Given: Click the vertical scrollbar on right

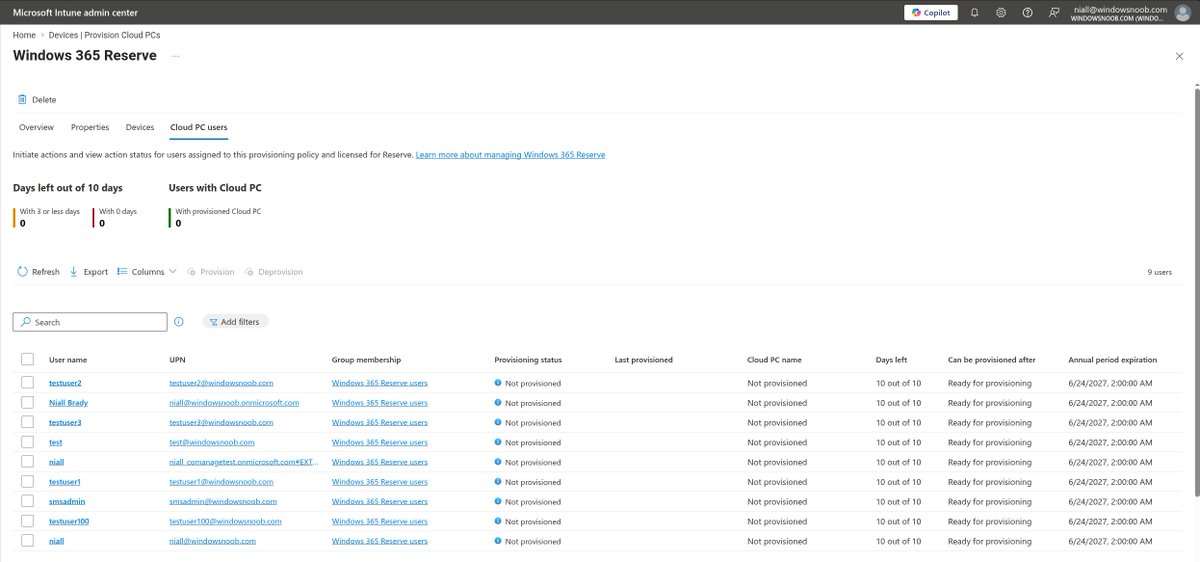Looking at the screenshot, I should (1196, 290).
